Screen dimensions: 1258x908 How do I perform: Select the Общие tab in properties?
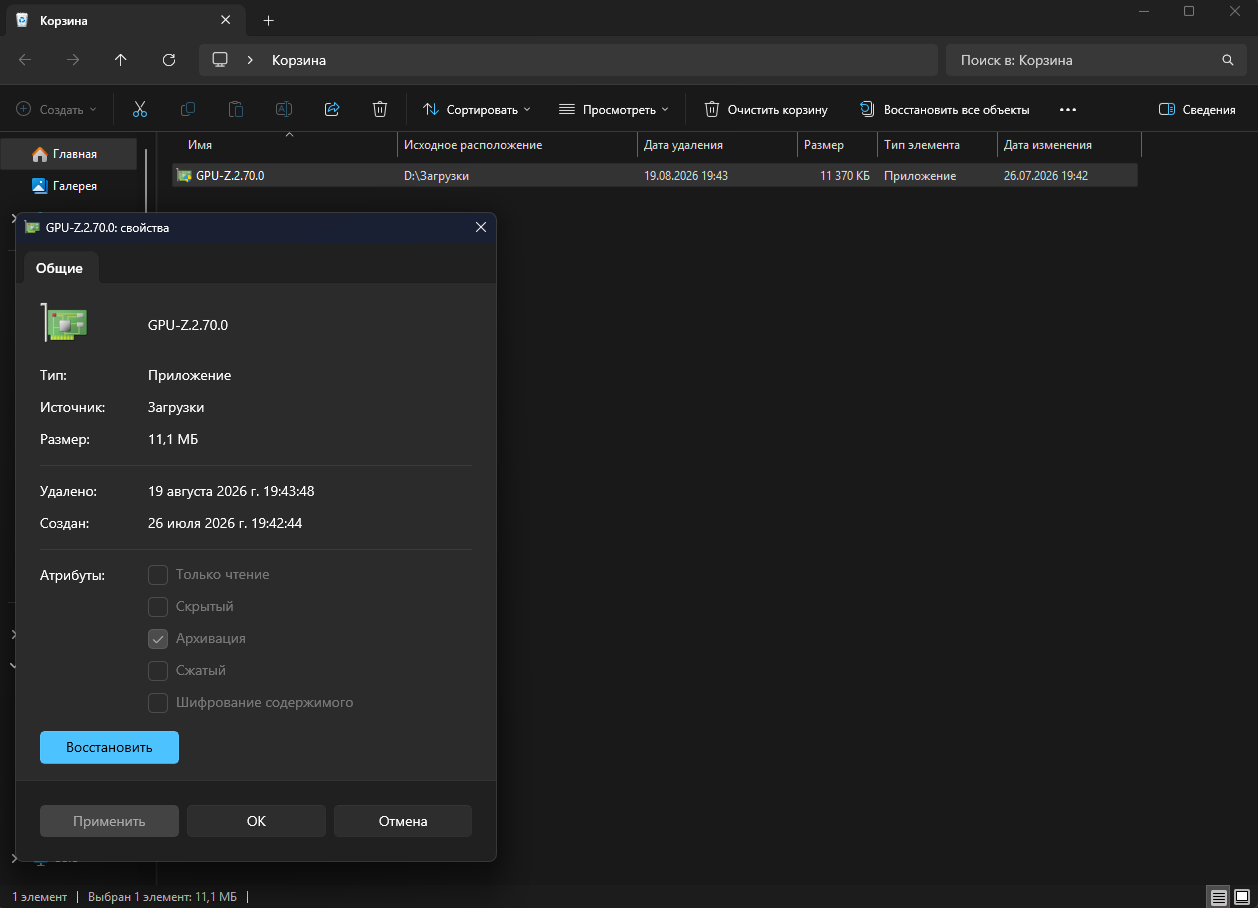[60, 267]
